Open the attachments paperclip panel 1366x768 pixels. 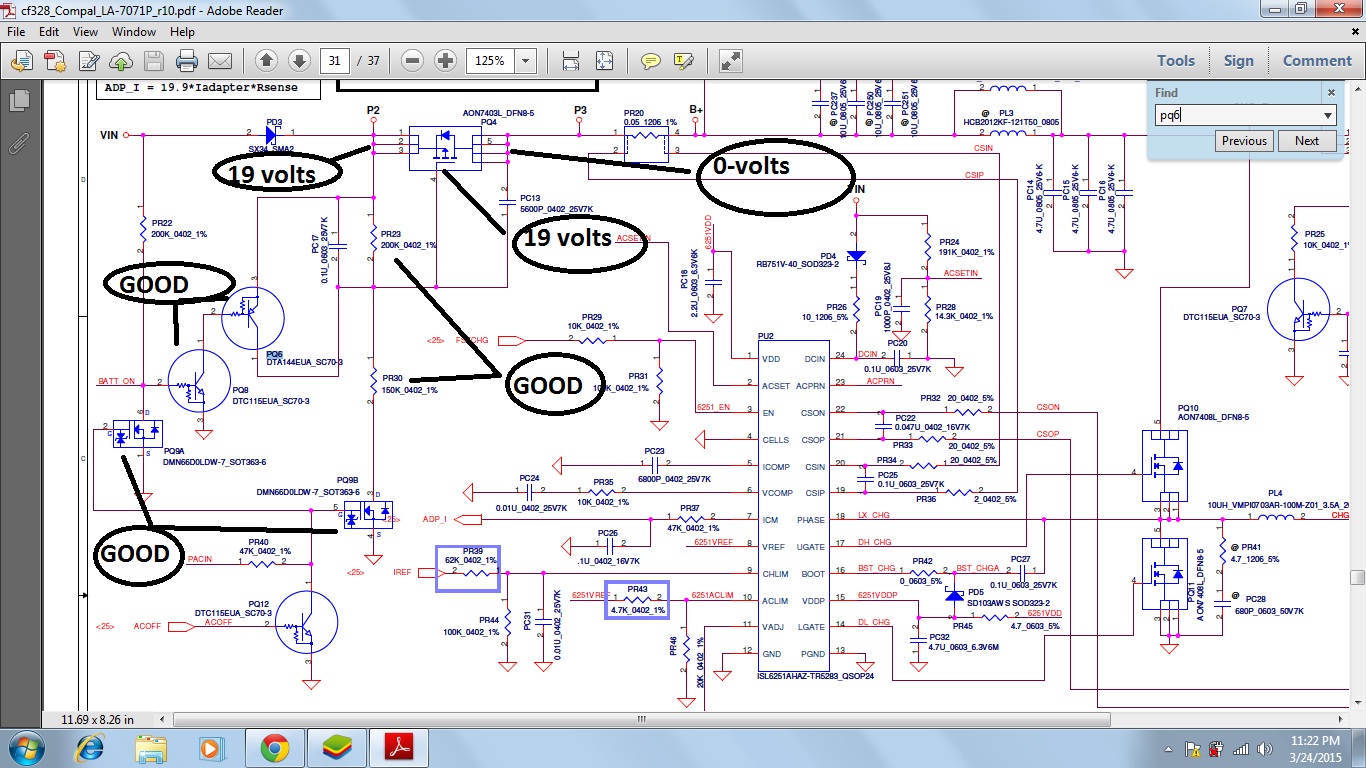18,143
